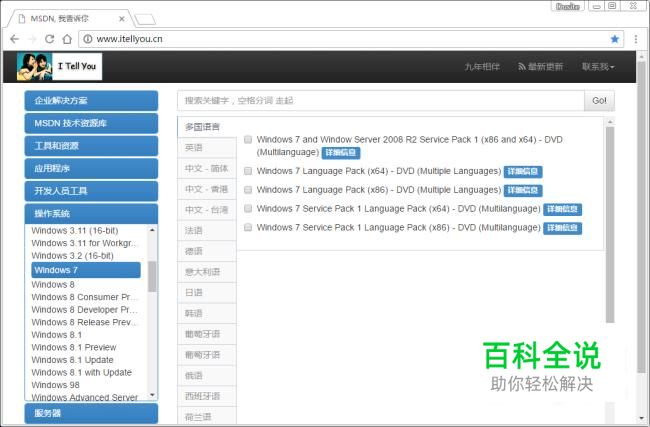
Task: Select the 韩语 language tab
Action: 207,313
